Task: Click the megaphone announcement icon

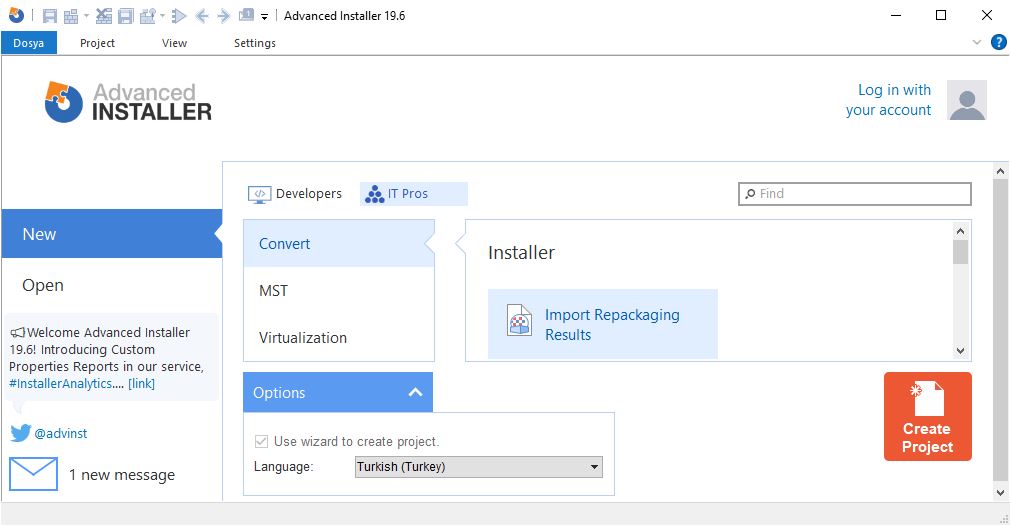Action: point(17,333)
